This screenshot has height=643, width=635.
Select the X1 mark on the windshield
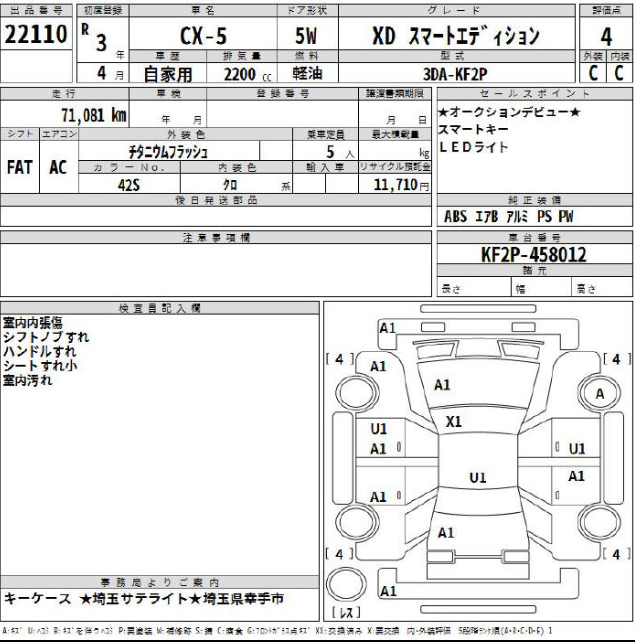pyautogui.click(x=454, y=421)
